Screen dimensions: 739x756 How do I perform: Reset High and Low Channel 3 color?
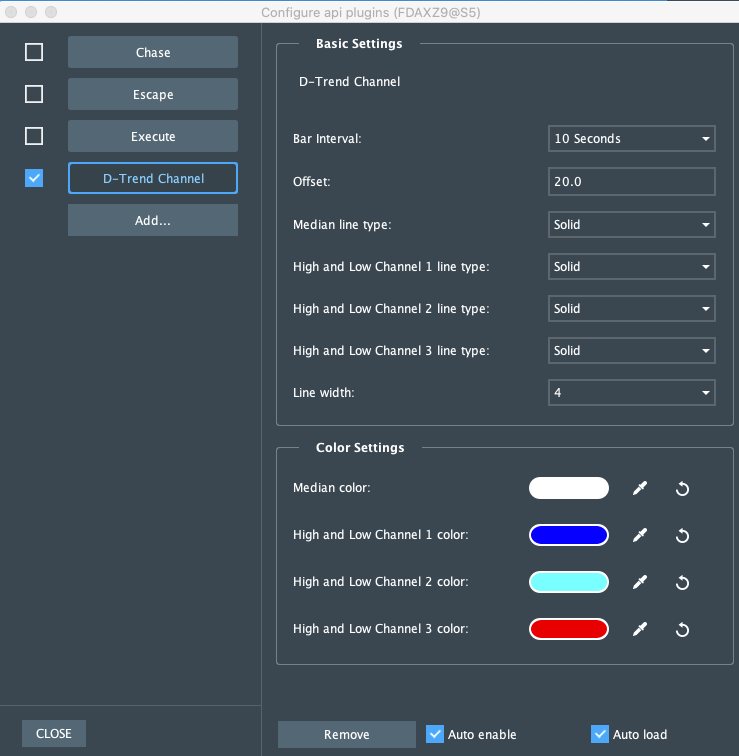click(682, 629)
